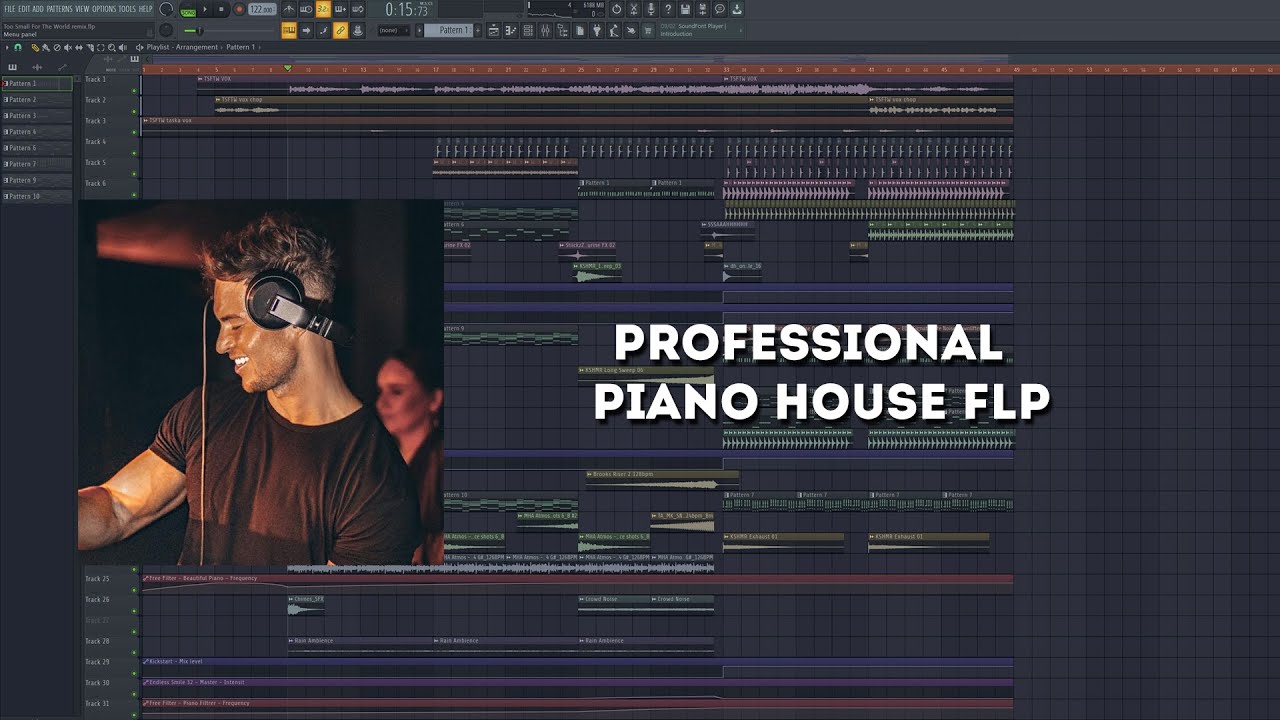Open the EDIT menu
The image size is (1280, 720).
[x=24, y=9]
